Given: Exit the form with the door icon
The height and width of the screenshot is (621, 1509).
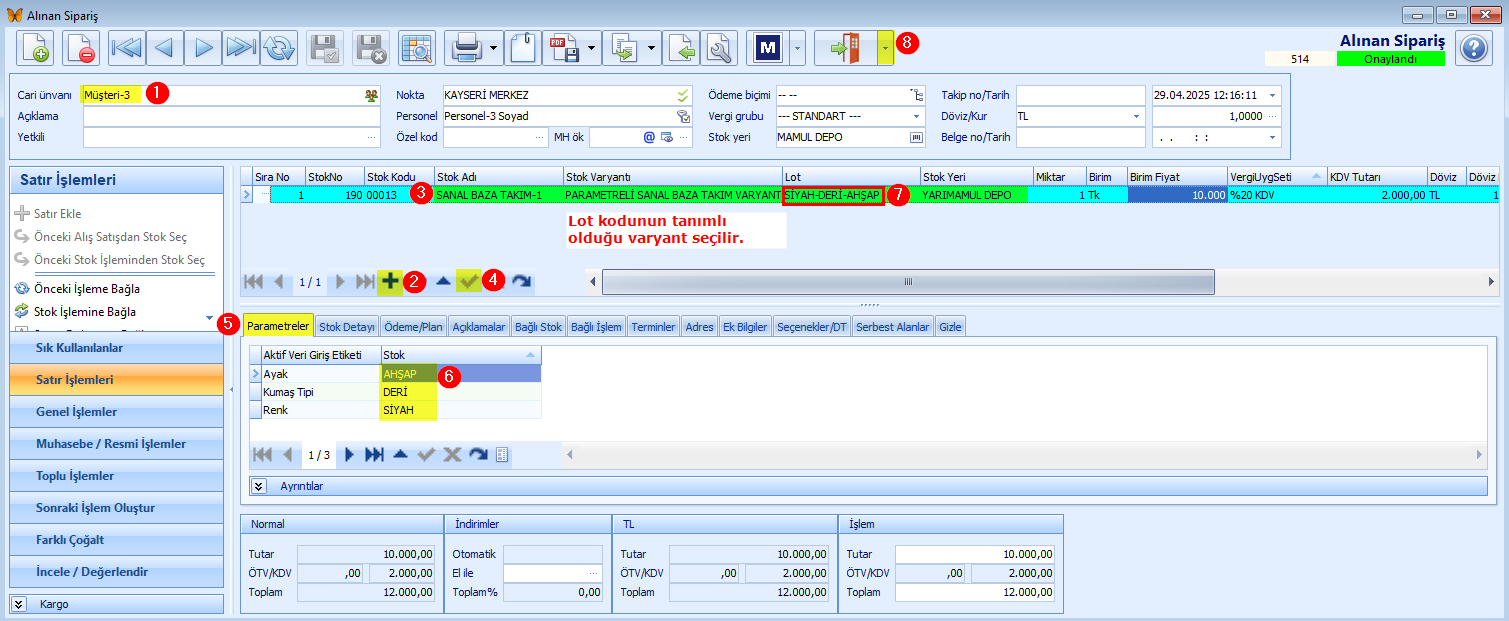Looking at the screenshot, I should pyautogui.click(x=846, y=48).
